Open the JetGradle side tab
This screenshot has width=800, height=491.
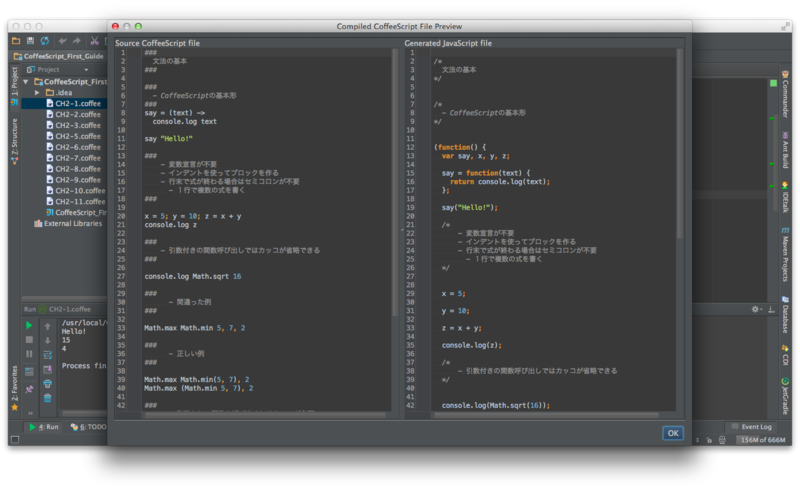785,396
